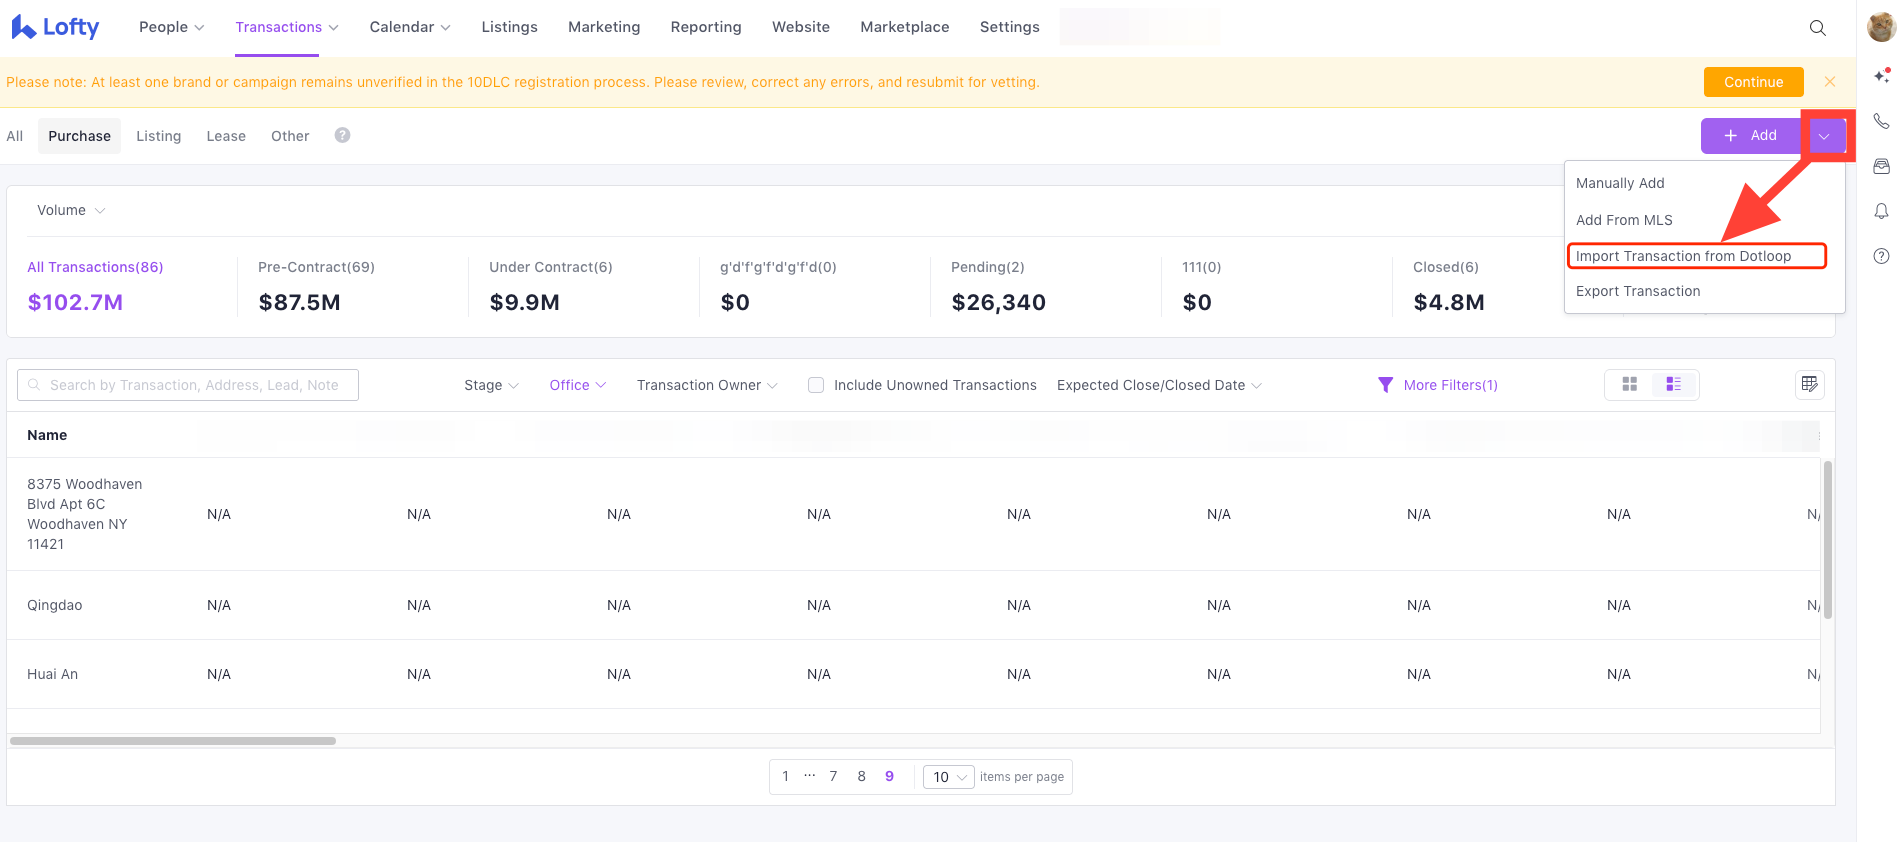Switch to the Listing tab
This screenshot has height=842, width=1901.
[158, 136]
